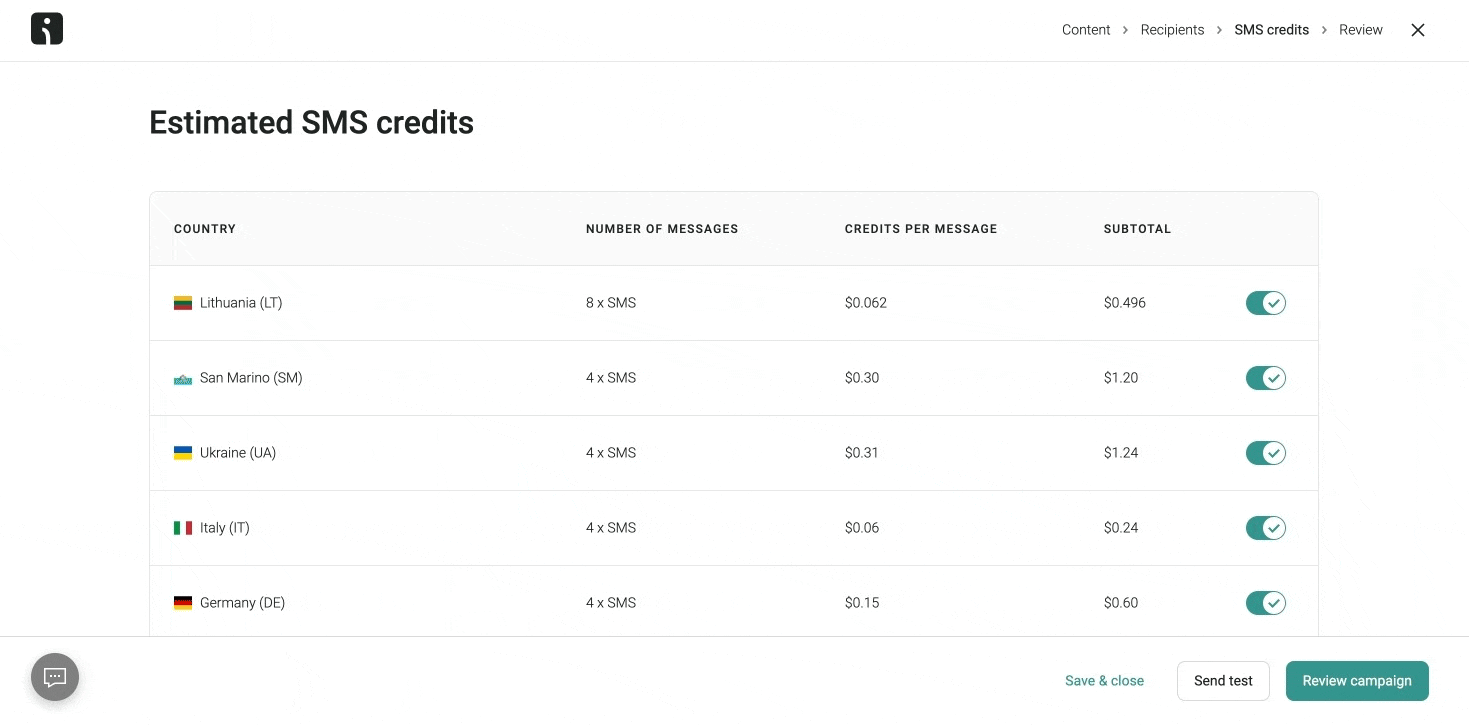Viewport: 1469px width, 725px height.
Task: Open the chat support widget
Action: 54,677
